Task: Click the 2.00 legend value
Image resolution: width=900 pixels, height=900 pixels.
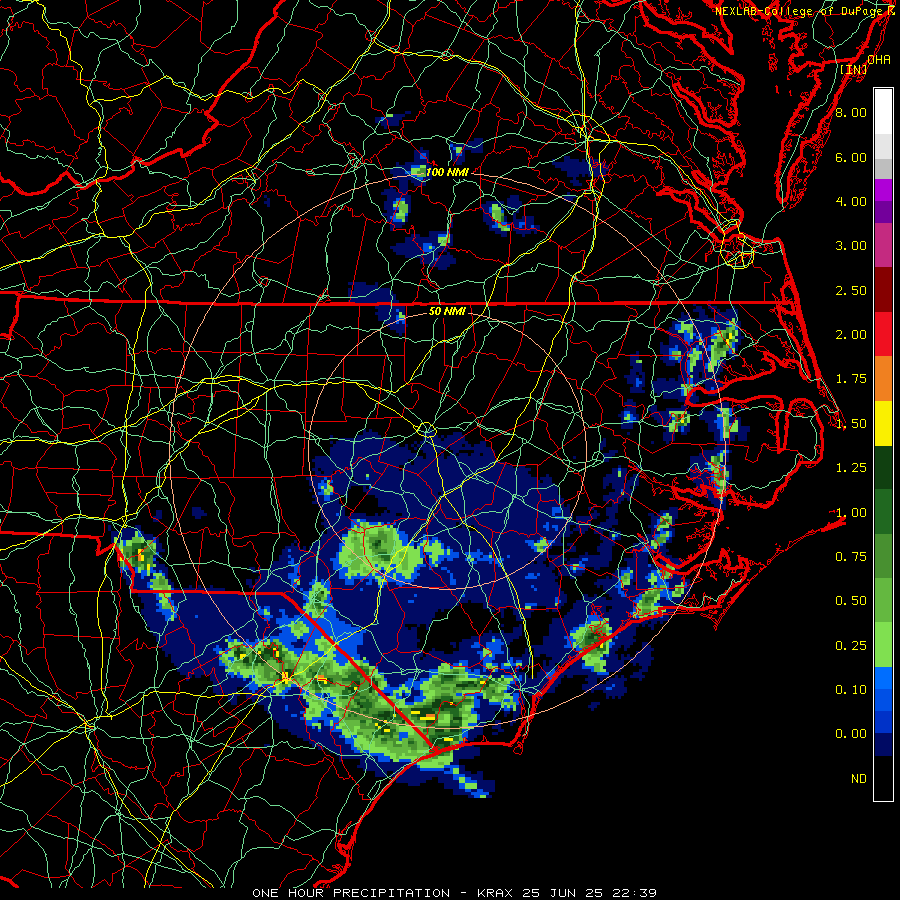Action: [851, 335]
